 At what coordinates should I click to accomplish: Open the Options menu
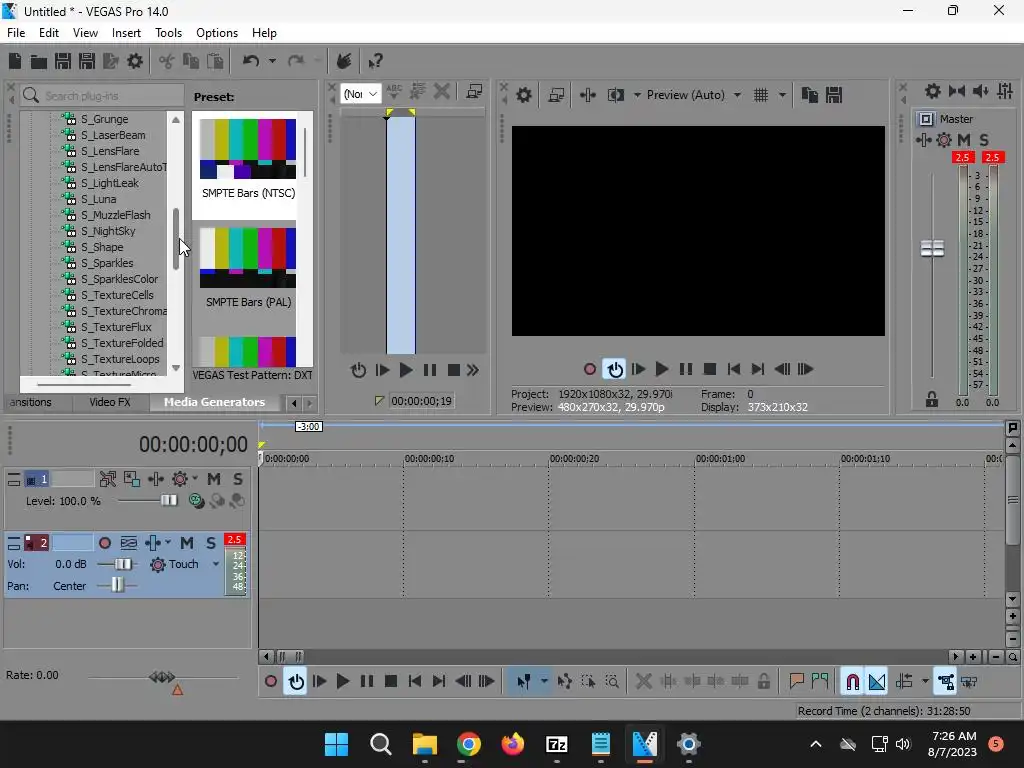pyautogui.click(x=217, y=33)
